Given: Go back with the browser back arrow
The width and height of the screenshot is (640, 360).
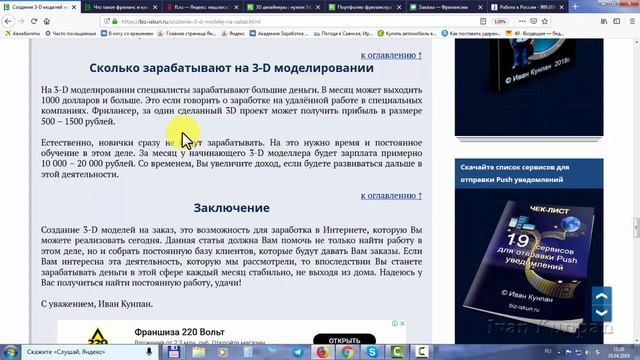Looking at the screenshot, I should 9,21.
